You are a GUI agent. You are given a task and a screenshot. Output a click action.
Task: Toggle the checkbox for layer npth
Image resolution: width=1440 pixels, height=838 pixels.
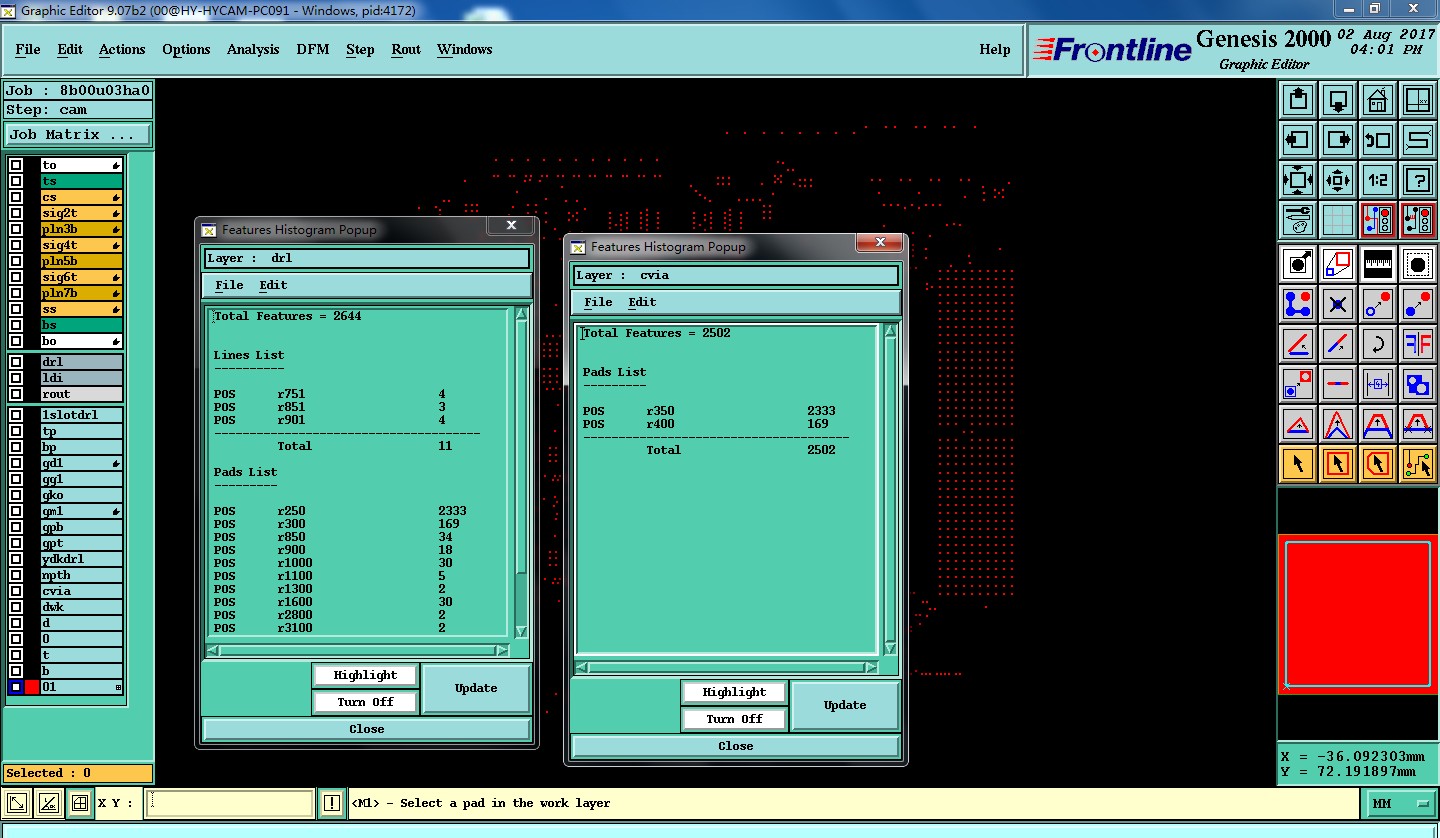tap(16, 575)
